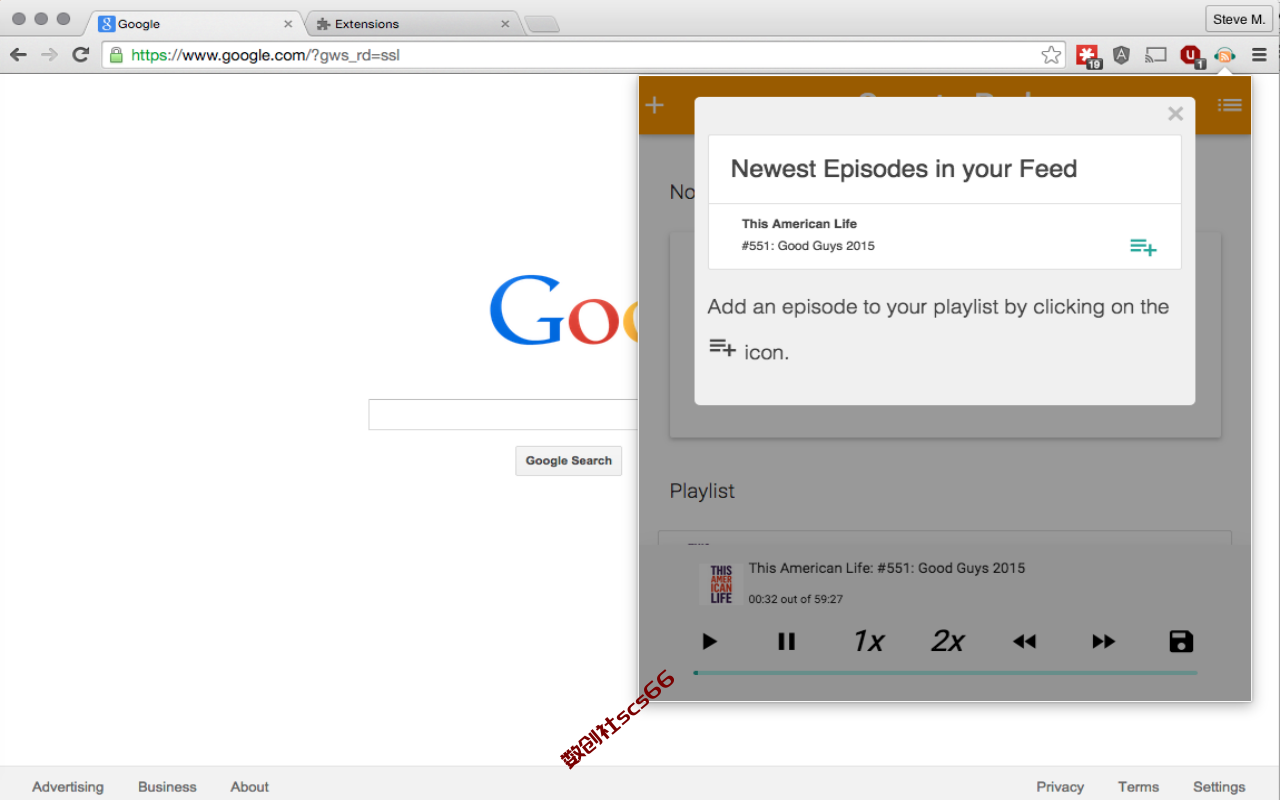Close the Google tab
Image resolution: width=1280 pixels, height=800 pixels.
pos(288,23)
